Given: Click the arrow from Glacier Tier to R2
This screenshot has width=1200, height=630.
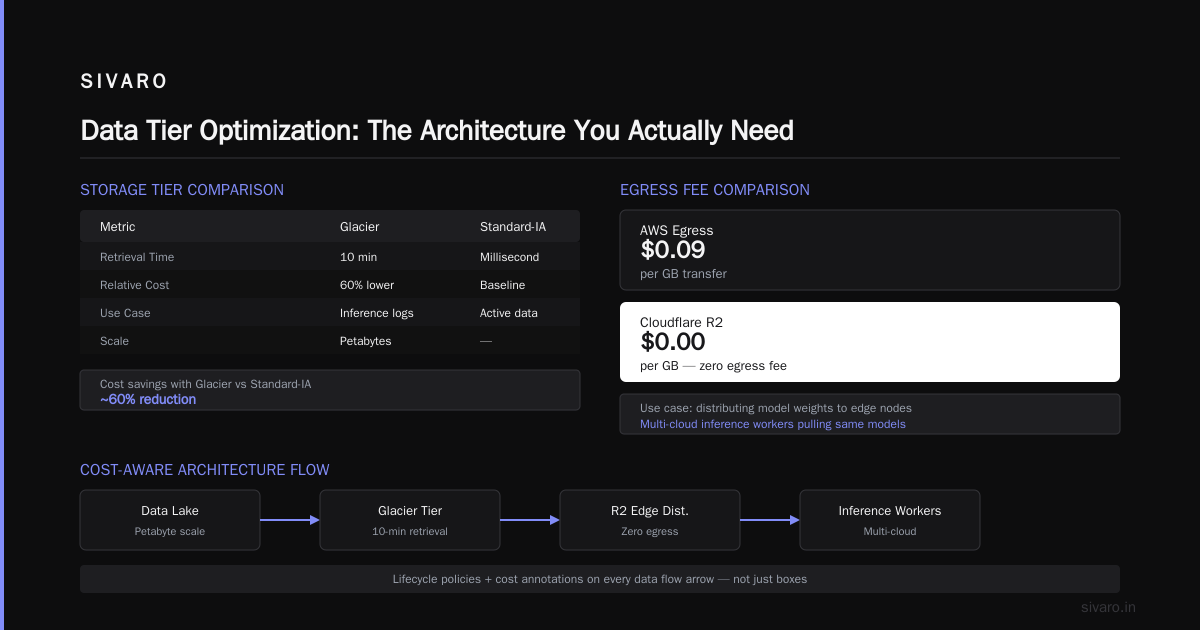Looking at the screenshot, I should [x=530, y=520].
